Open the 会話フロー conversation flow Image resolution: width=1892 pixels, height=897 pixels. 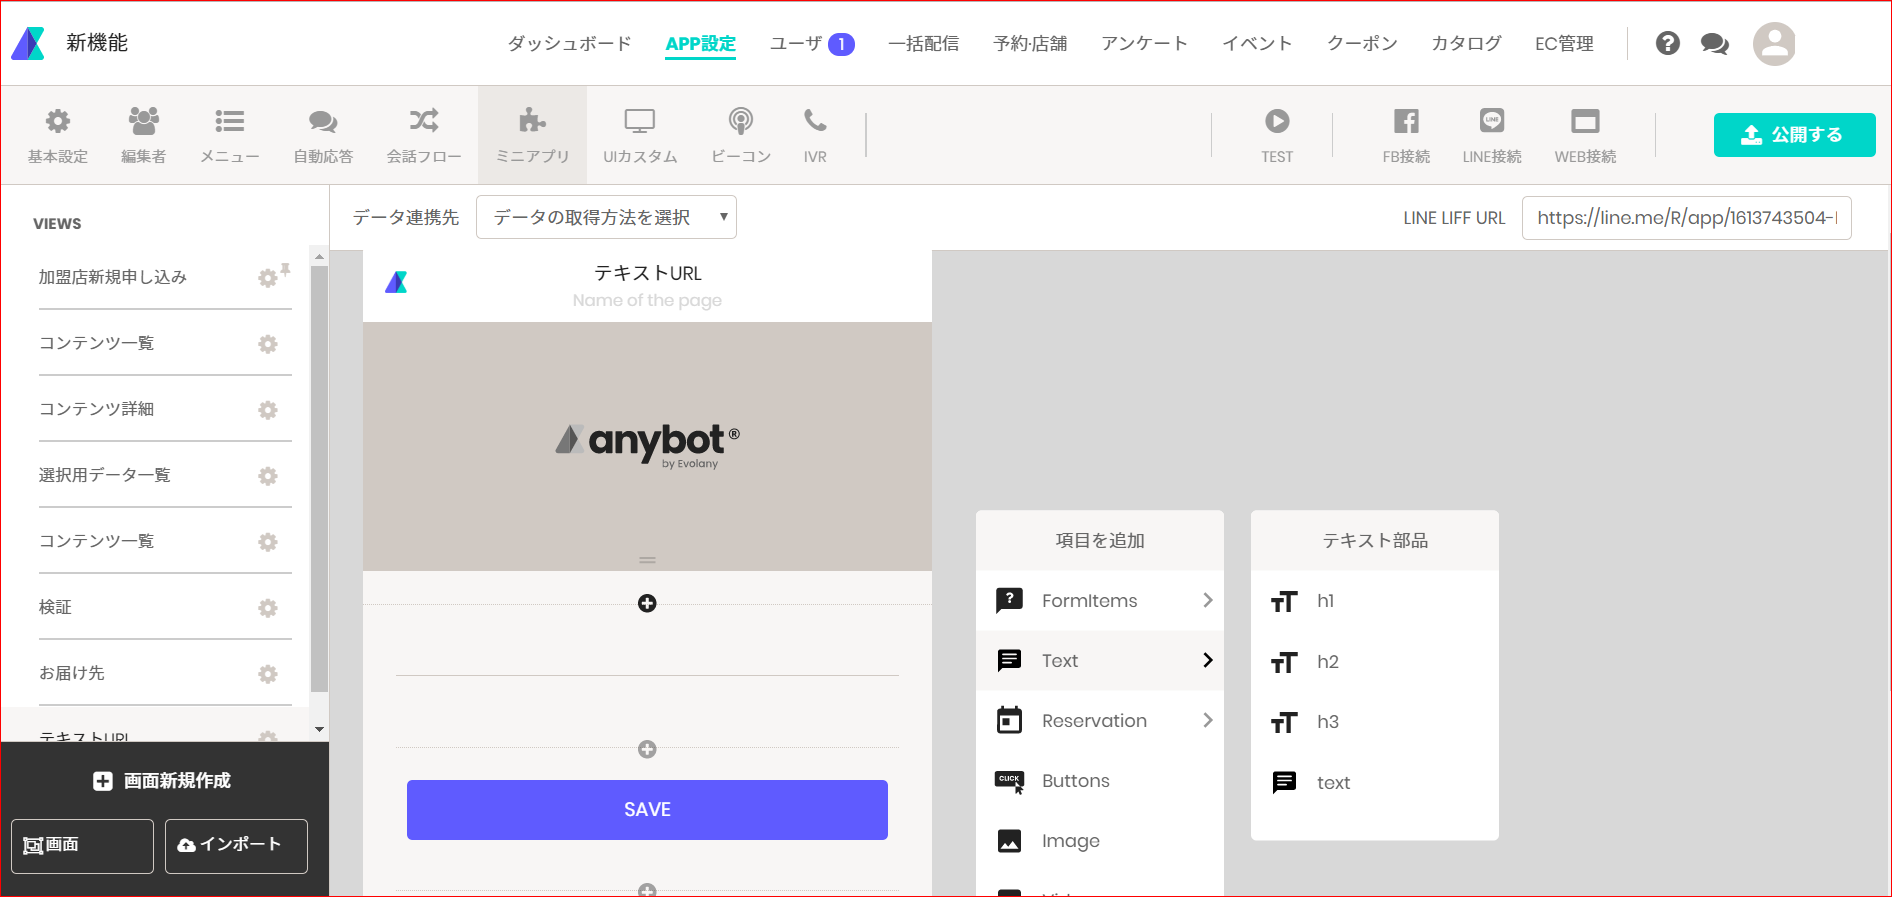click(424, 135)
